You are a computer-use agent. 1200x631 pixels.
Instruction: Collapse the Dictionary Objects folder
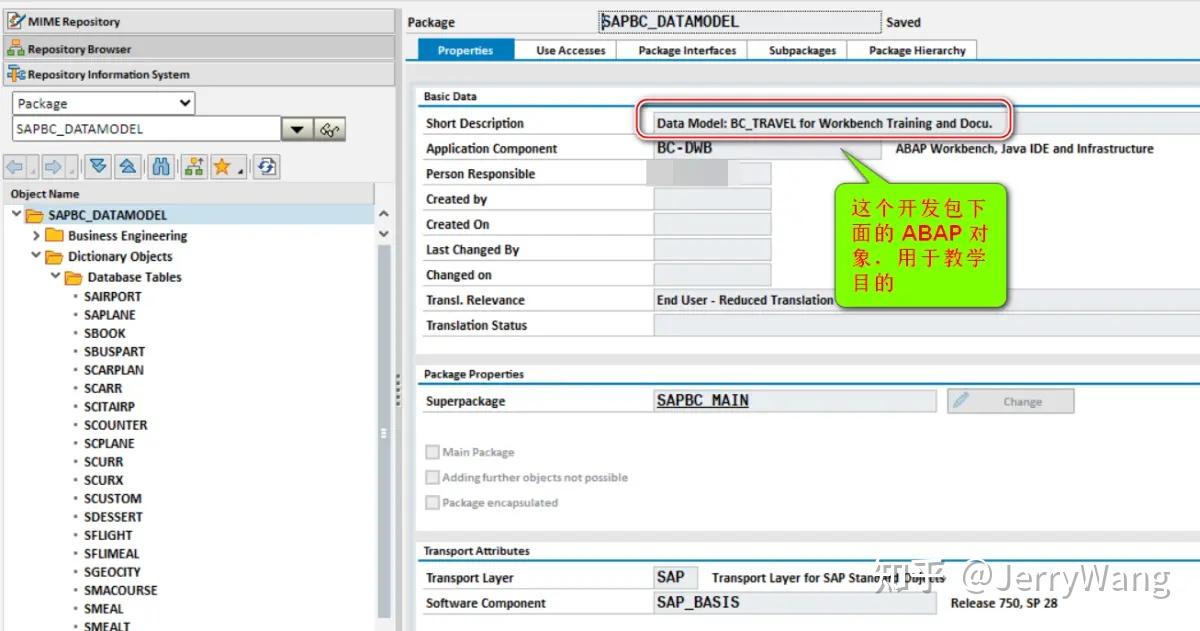tap(37, 257)
